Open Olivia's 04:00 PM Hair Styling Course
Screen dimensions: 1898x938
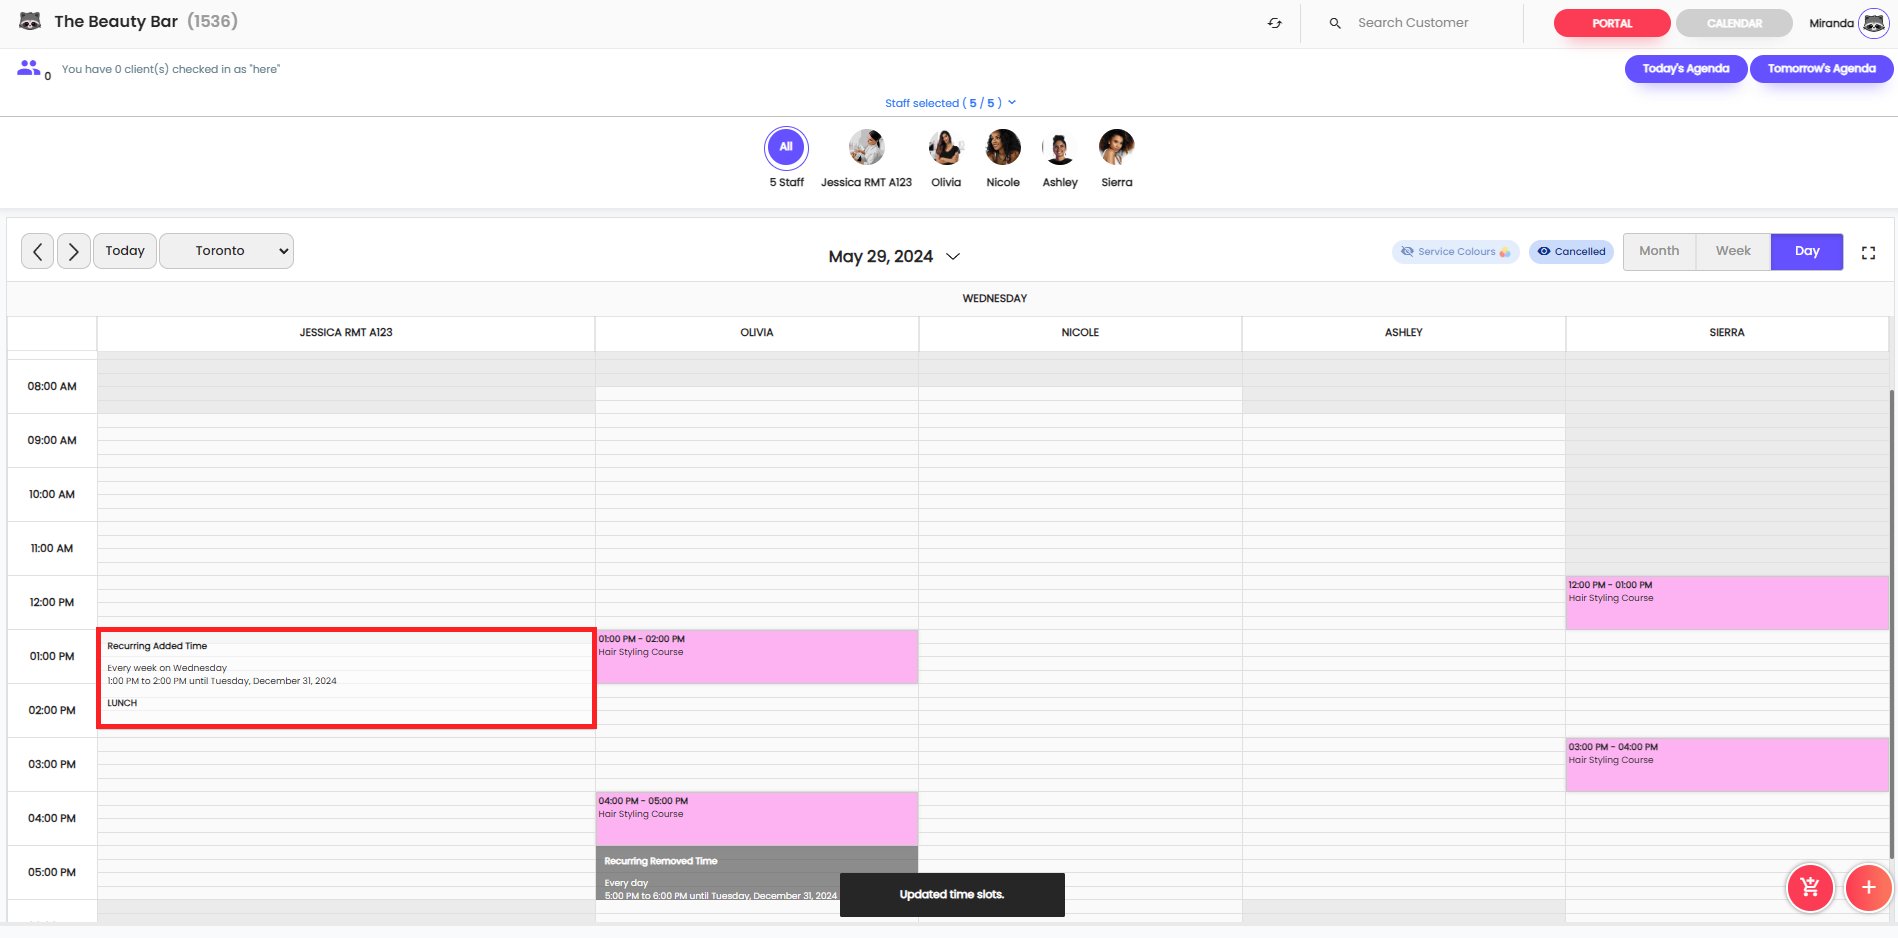[757, 819]
